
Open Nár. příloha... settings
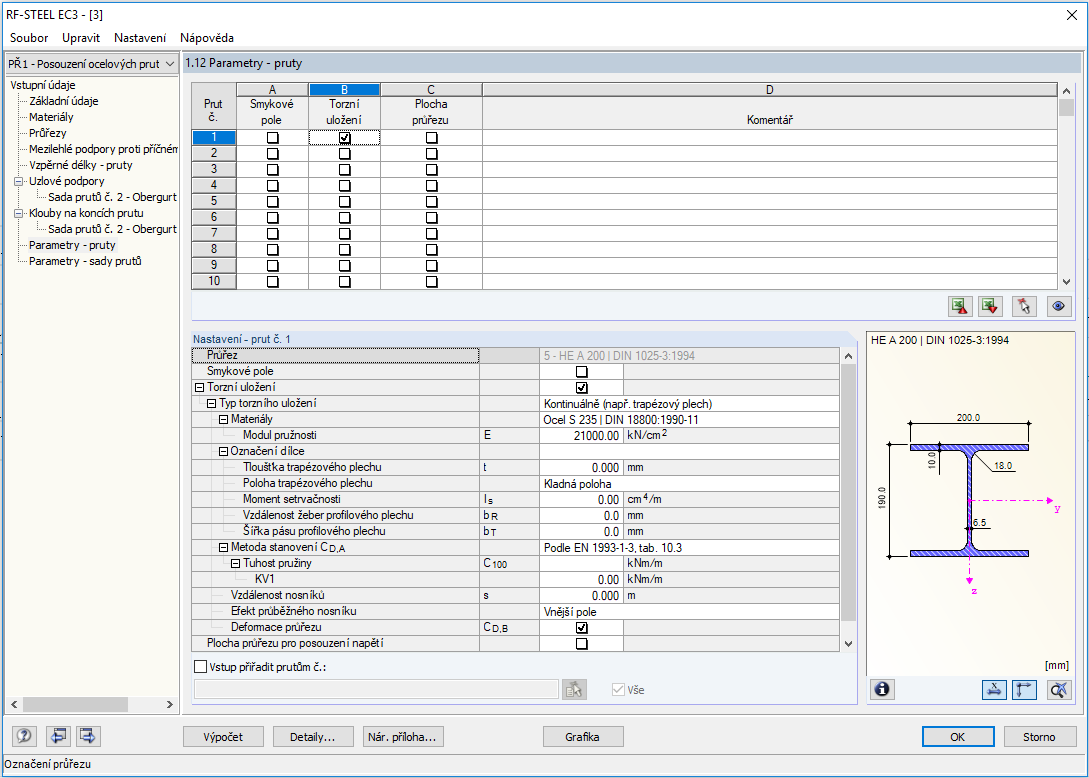point(404,737)
